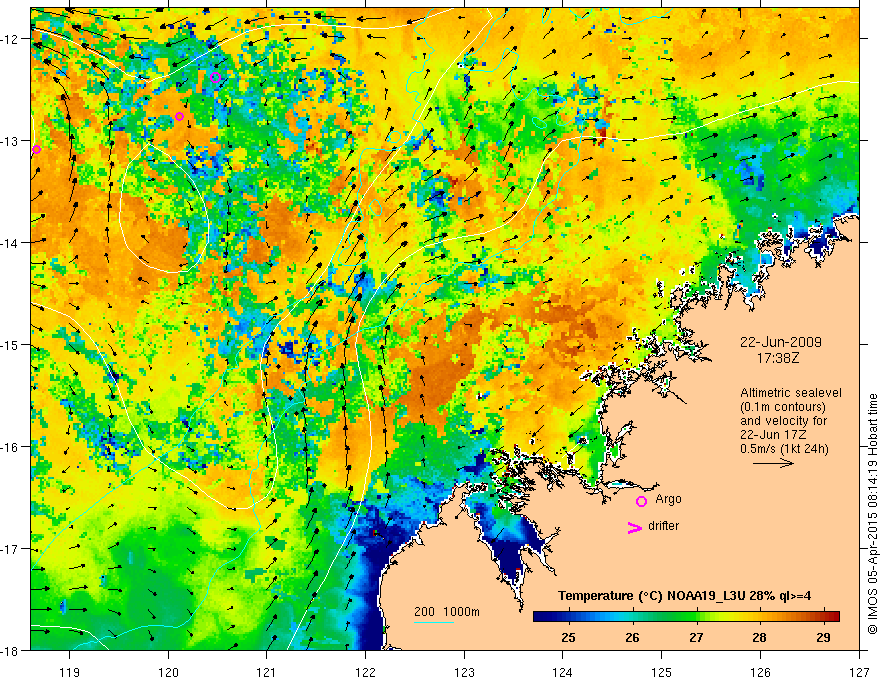Viewport: 880px width, 680px height.
Task: Click the longitude axis label 124
Action: [562, 672]
